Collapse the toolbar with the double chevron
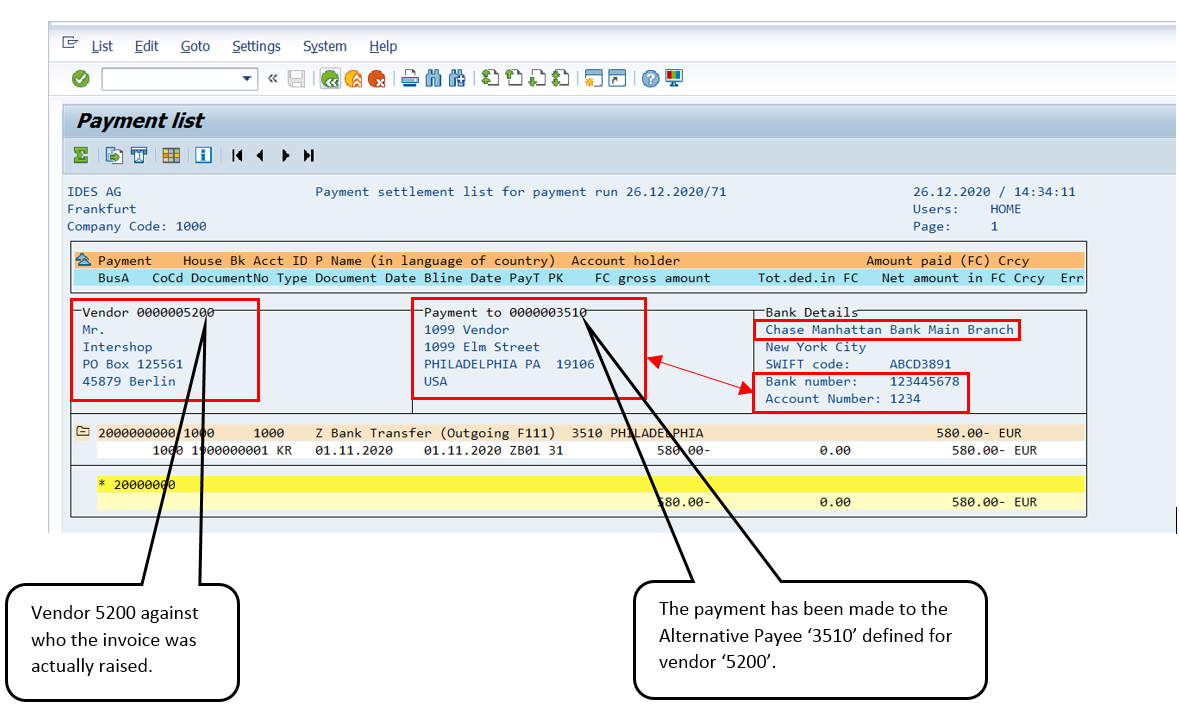This screenshot has height=707, width=1179. tap(271, 78)
